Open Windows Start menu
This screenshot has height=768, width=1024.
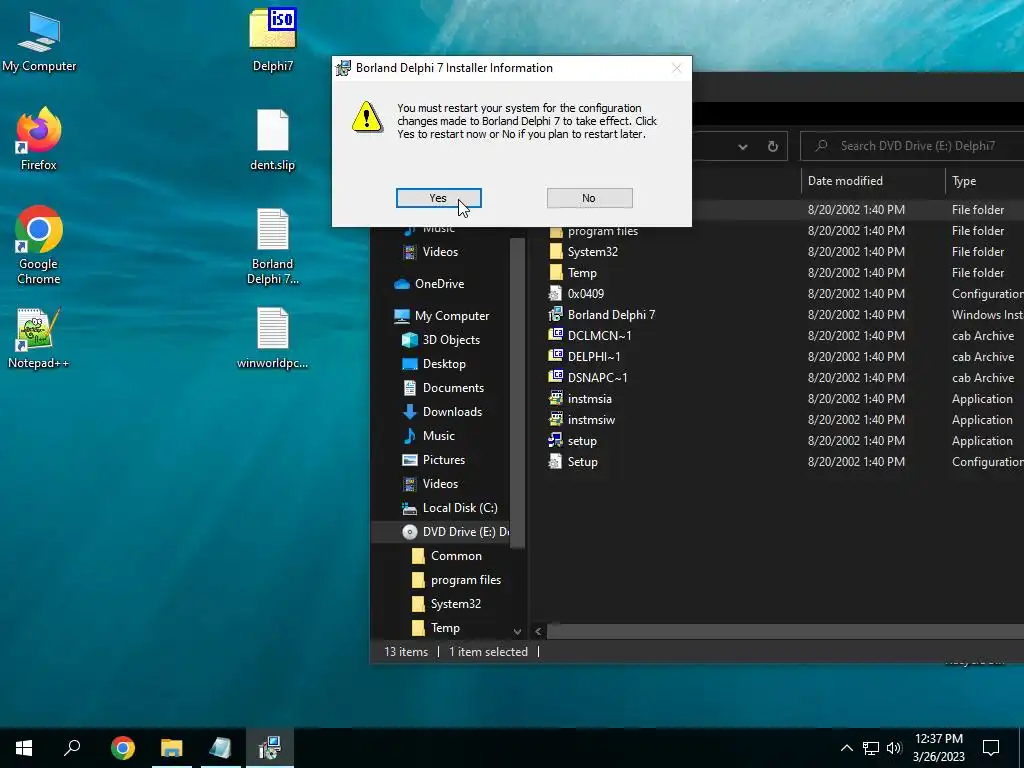click(x=24, y=748)
